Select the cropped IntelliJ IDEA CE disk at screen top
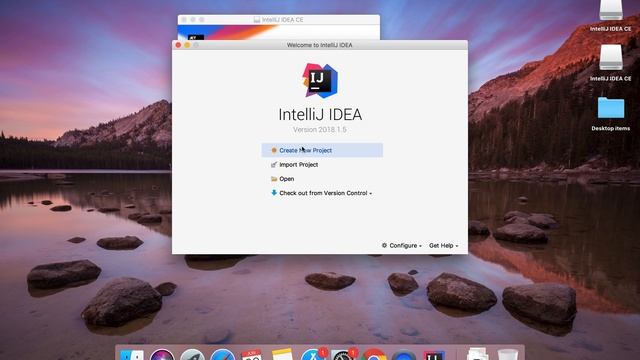 pyautogui.click(x=611, y=16)
